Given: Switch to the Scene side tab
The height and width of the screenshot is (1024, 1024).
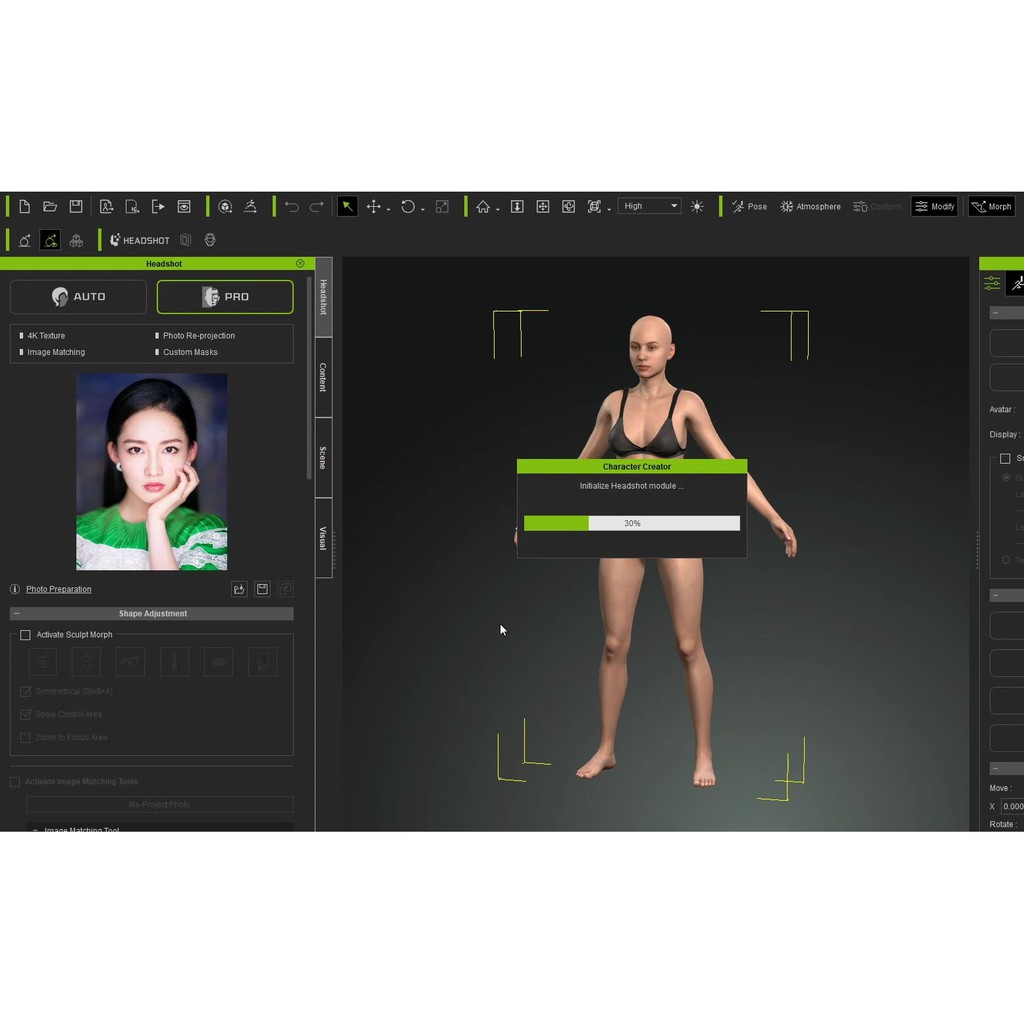Looking at the screenshot, I should 322,455.
